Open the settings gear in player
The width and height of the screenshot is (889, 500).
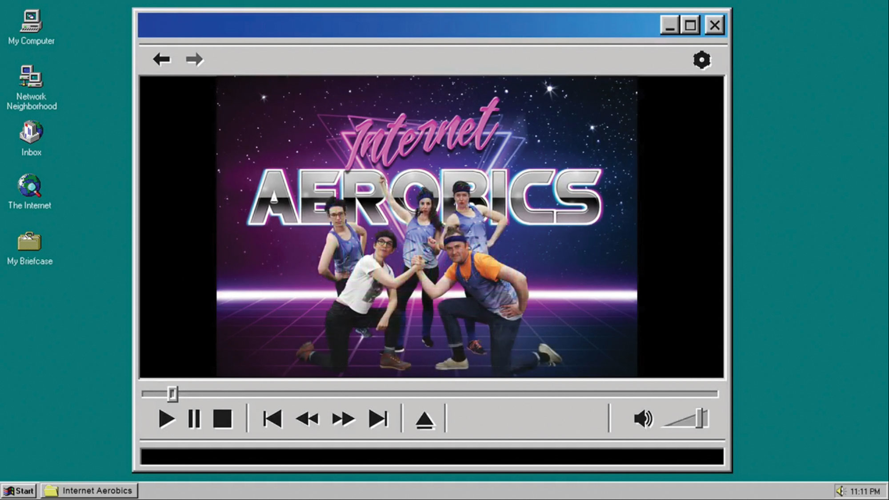click(x=702, y=60)
